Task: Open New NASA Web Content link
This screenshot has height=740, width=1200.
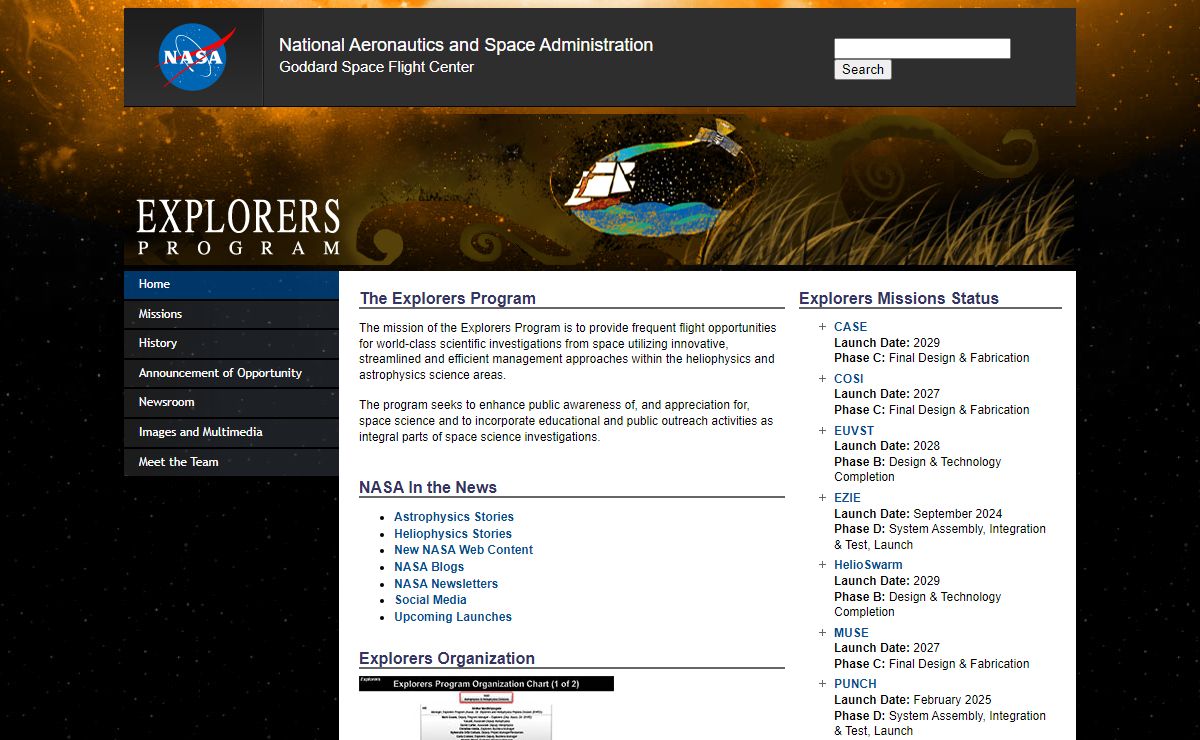Action: 464,550
